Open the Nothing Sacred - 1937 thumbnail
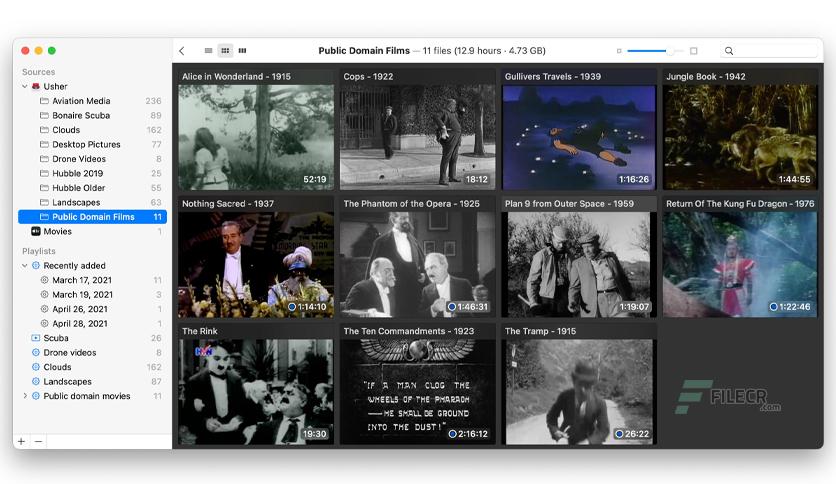The image size is (836, 484). click(256, 264)
